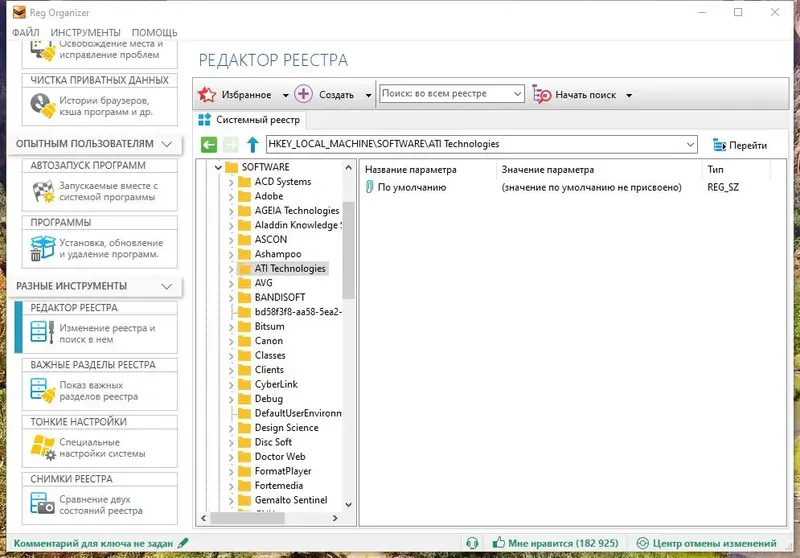
Task: Expand the Classes tree node
Action: pyautogui.click(x=231, y=356)
